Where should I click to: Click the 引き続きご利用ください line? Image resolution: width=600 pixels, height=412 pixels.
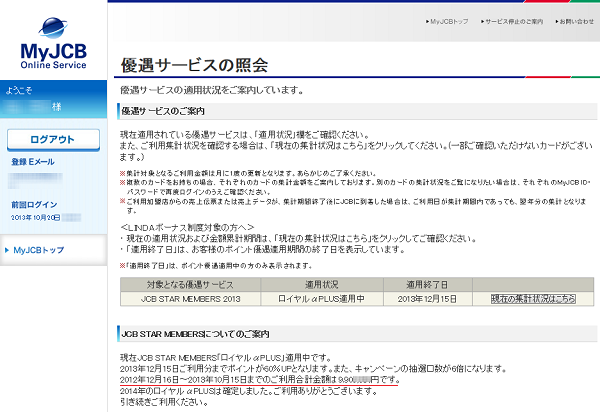[x=164, y=402]
